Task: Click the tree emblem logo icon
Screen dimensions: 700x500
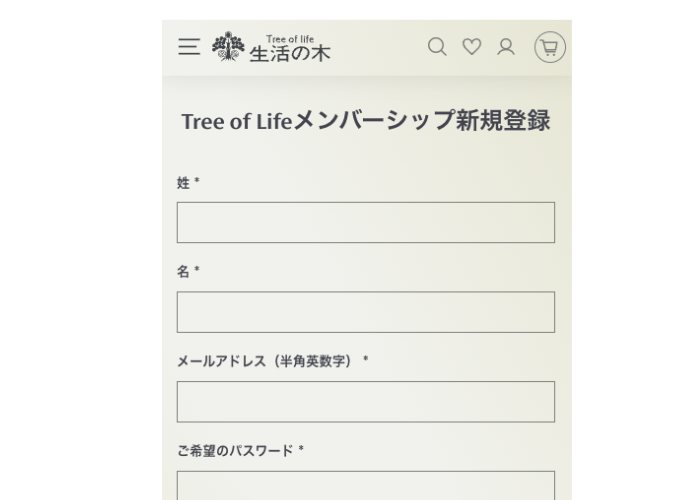Action: [227, 48]
